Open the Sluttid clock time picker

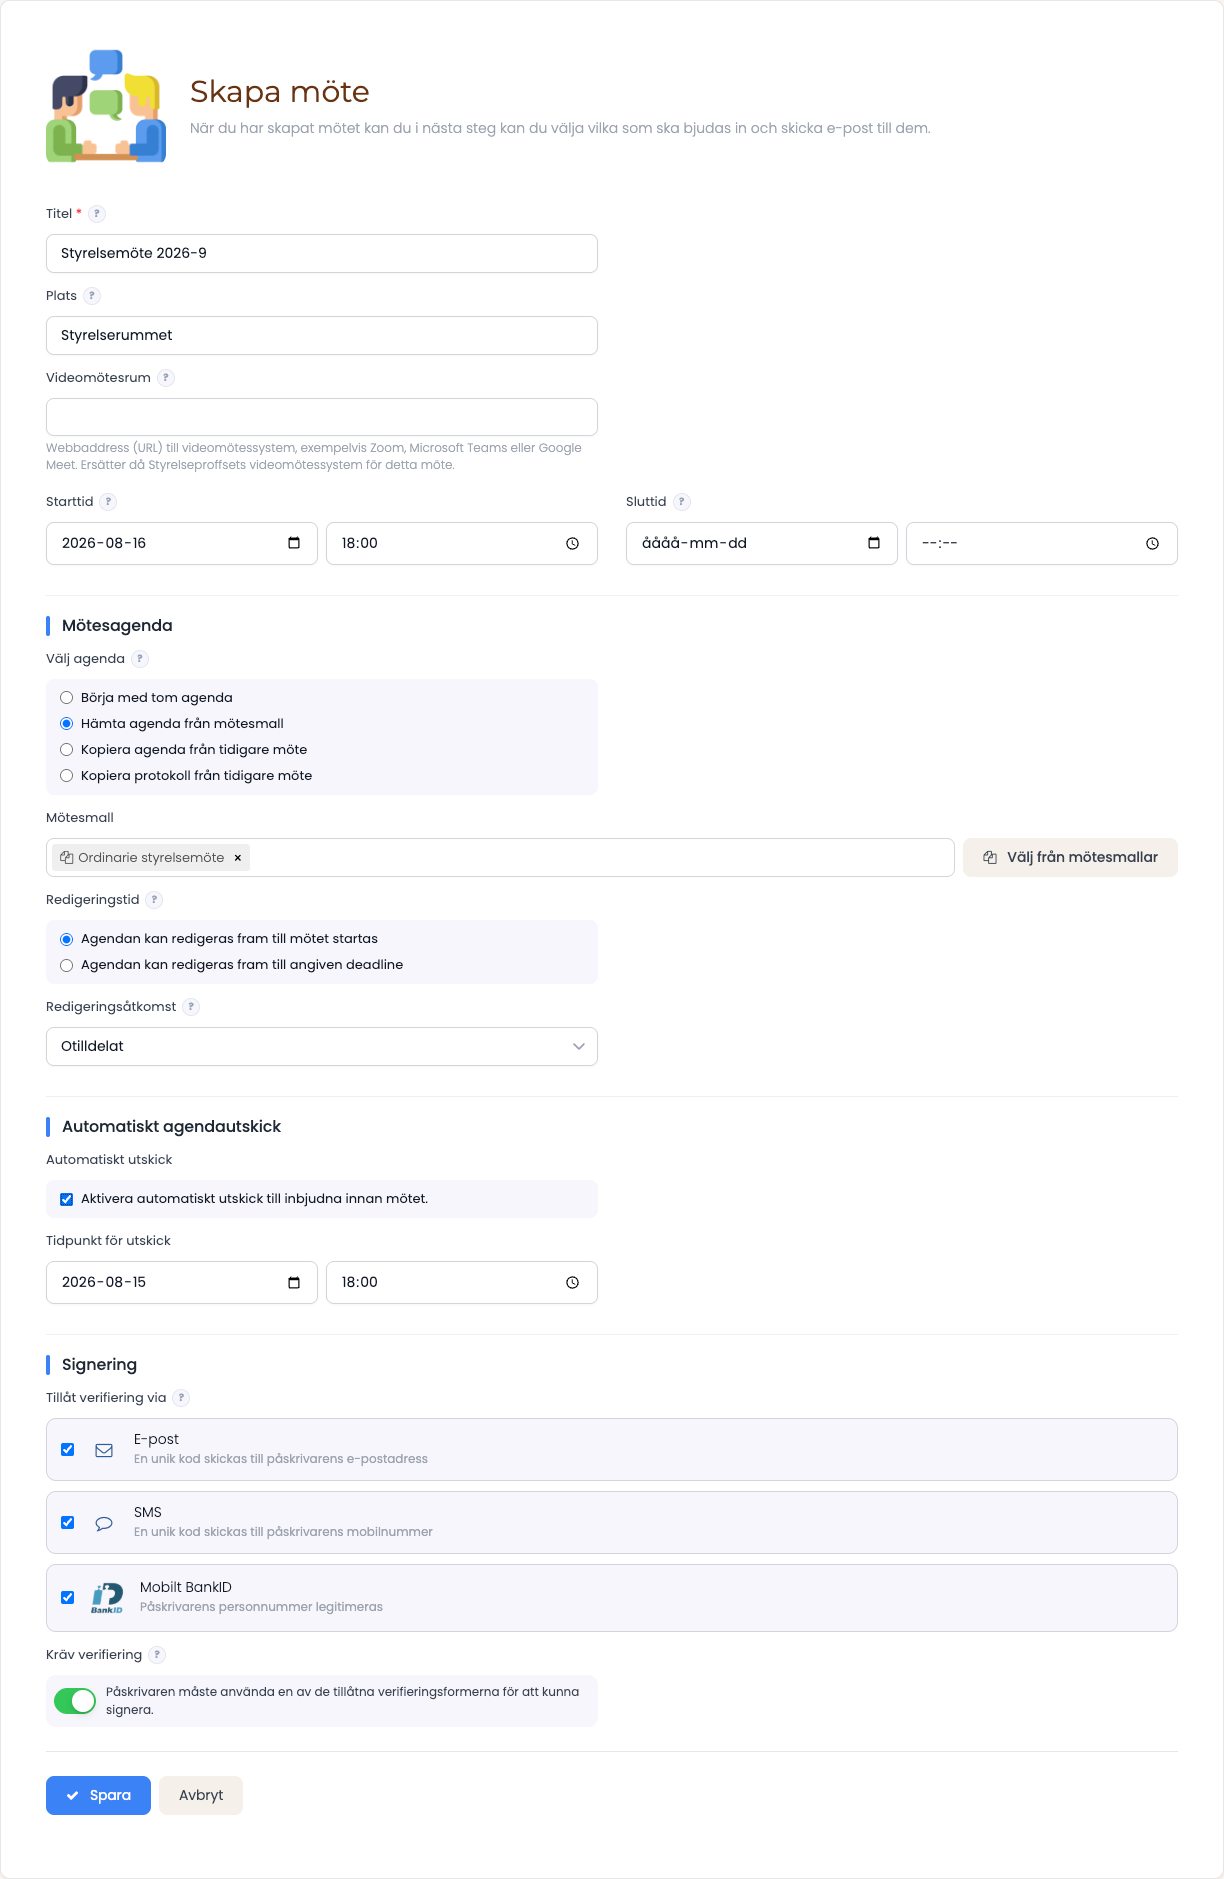tap(1152, 543)
